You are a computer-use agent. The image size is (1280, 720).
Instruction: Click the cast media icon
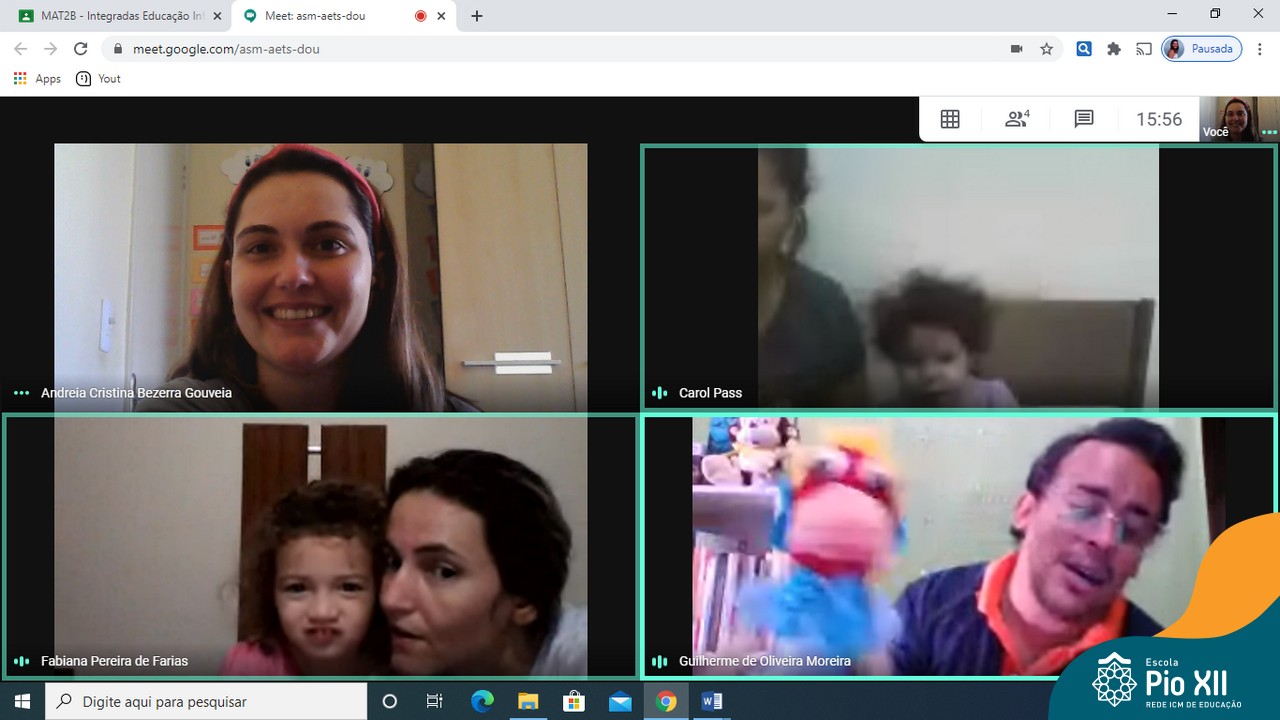pyautogui.click(x=1144, y=49)
